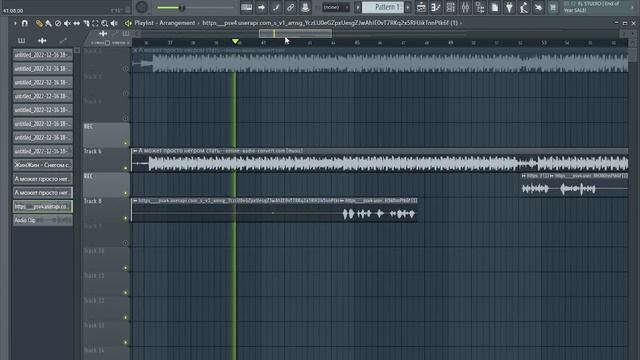Click the link chain icon in top toolbar
The width and height of the screenshot is (640, 360).
coord(290,7)
